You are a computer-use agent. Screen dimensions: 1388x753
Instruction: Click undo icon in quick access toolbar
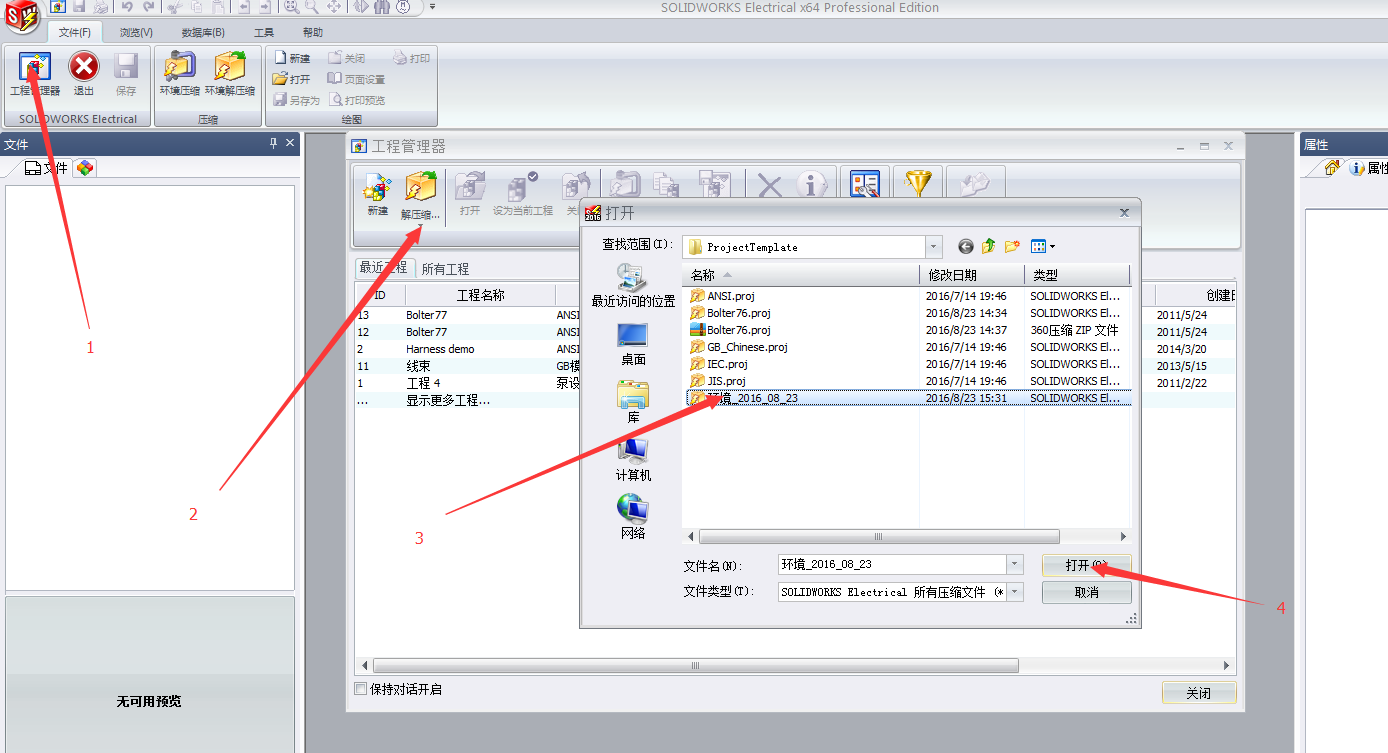pyautogui.click(x=126, y=7)
